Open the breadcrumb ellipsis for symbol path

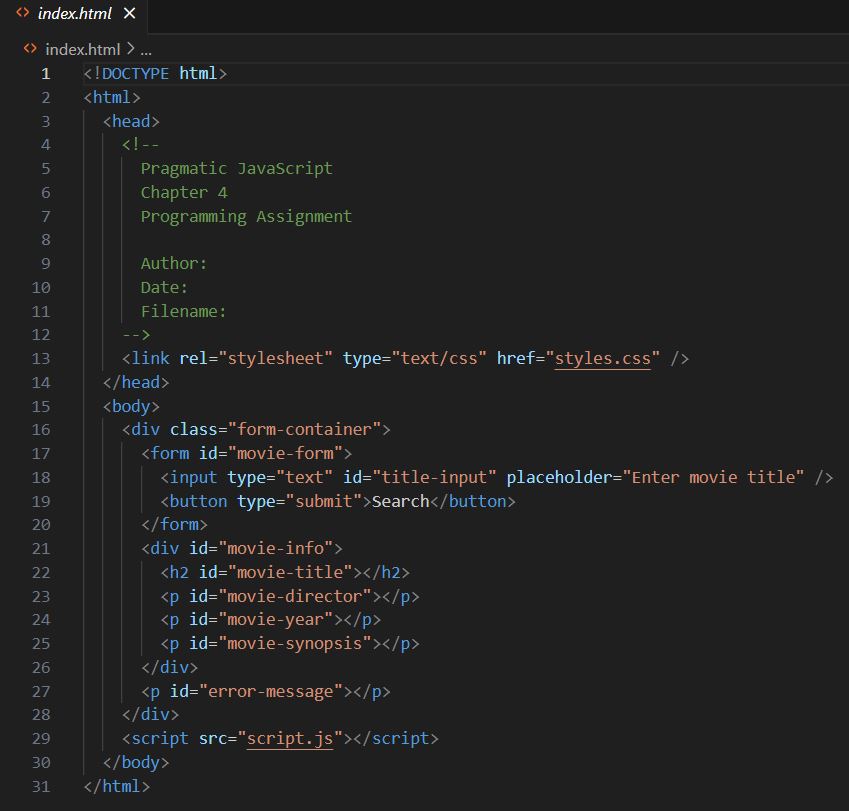[x=146, y=48]
